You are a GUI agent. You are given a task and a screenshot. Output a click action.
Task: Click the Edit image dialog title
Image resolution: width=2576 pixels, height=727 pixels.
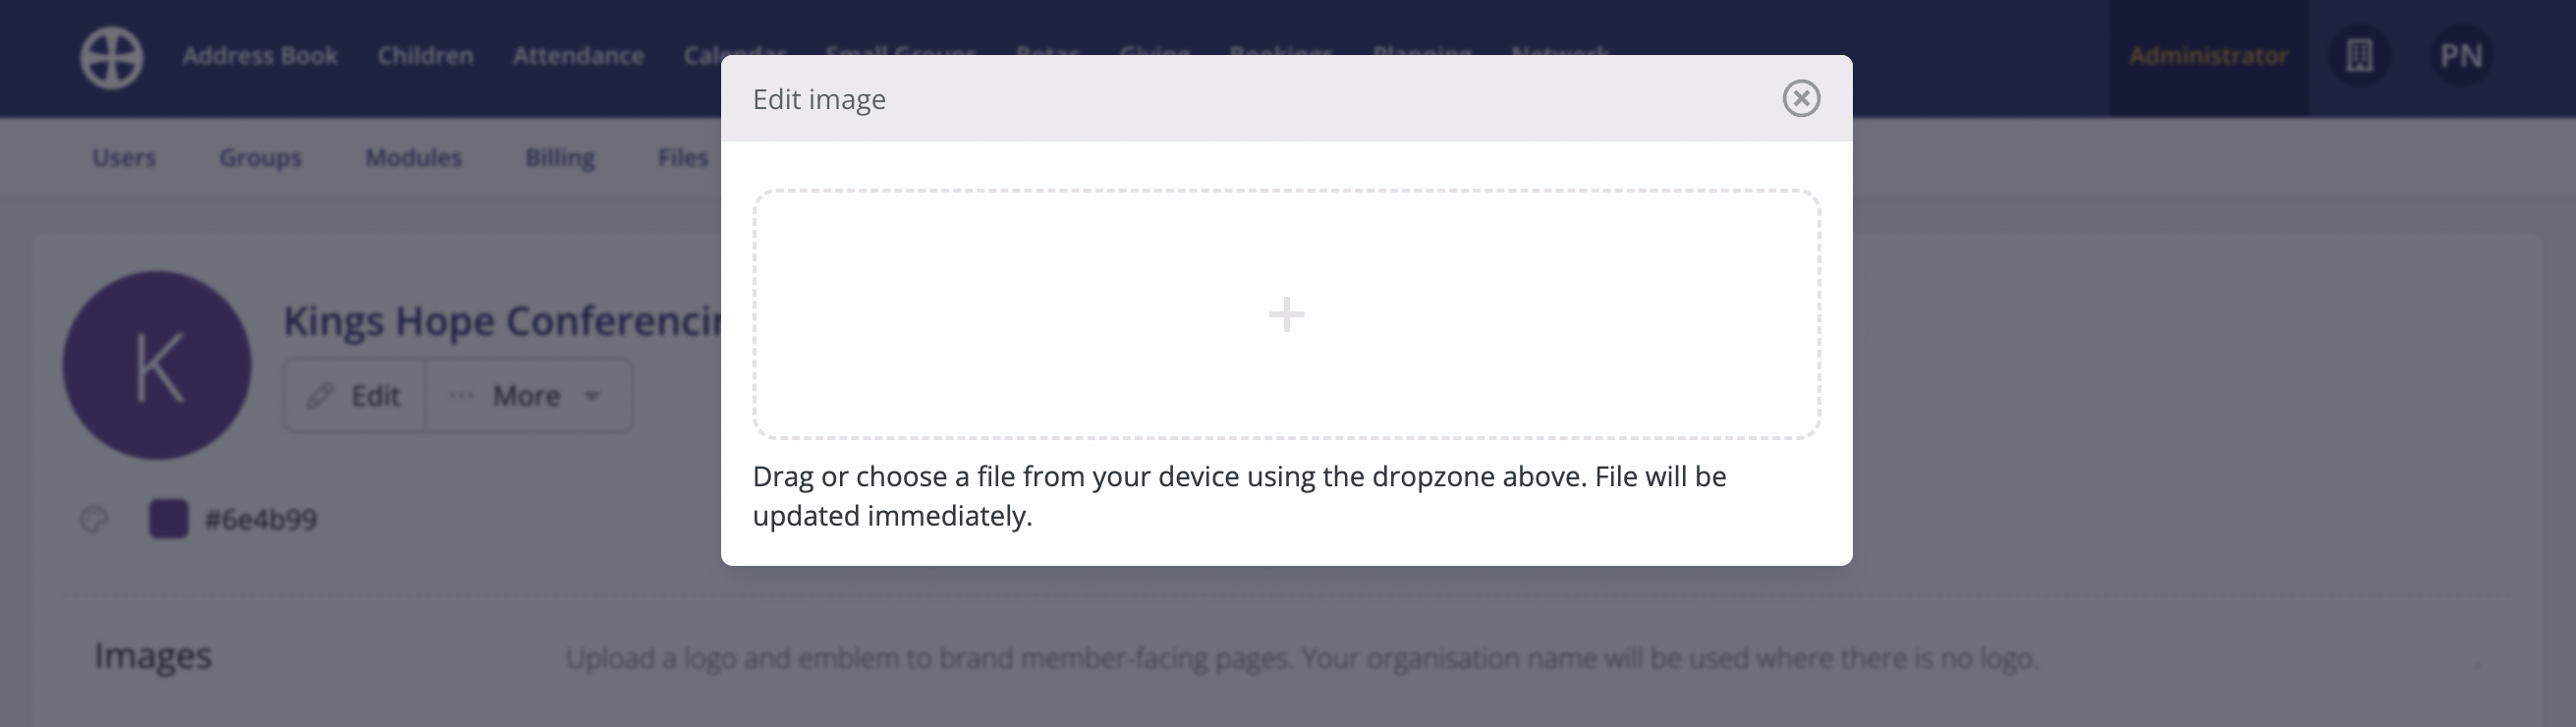819,99
